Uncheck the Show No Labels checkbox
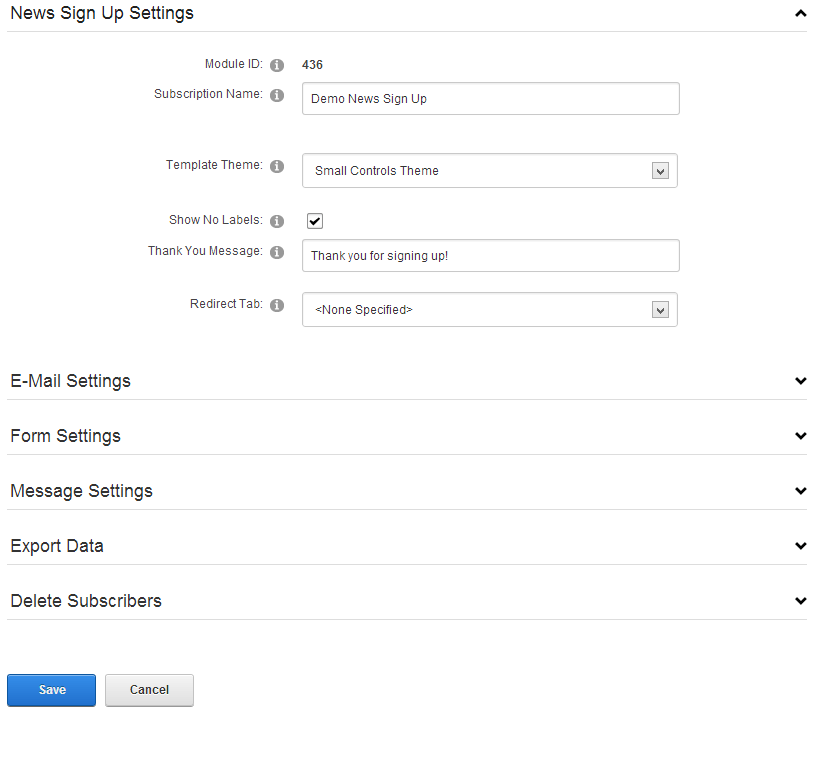This screenshot has height=763, width=826. point(315,221)
